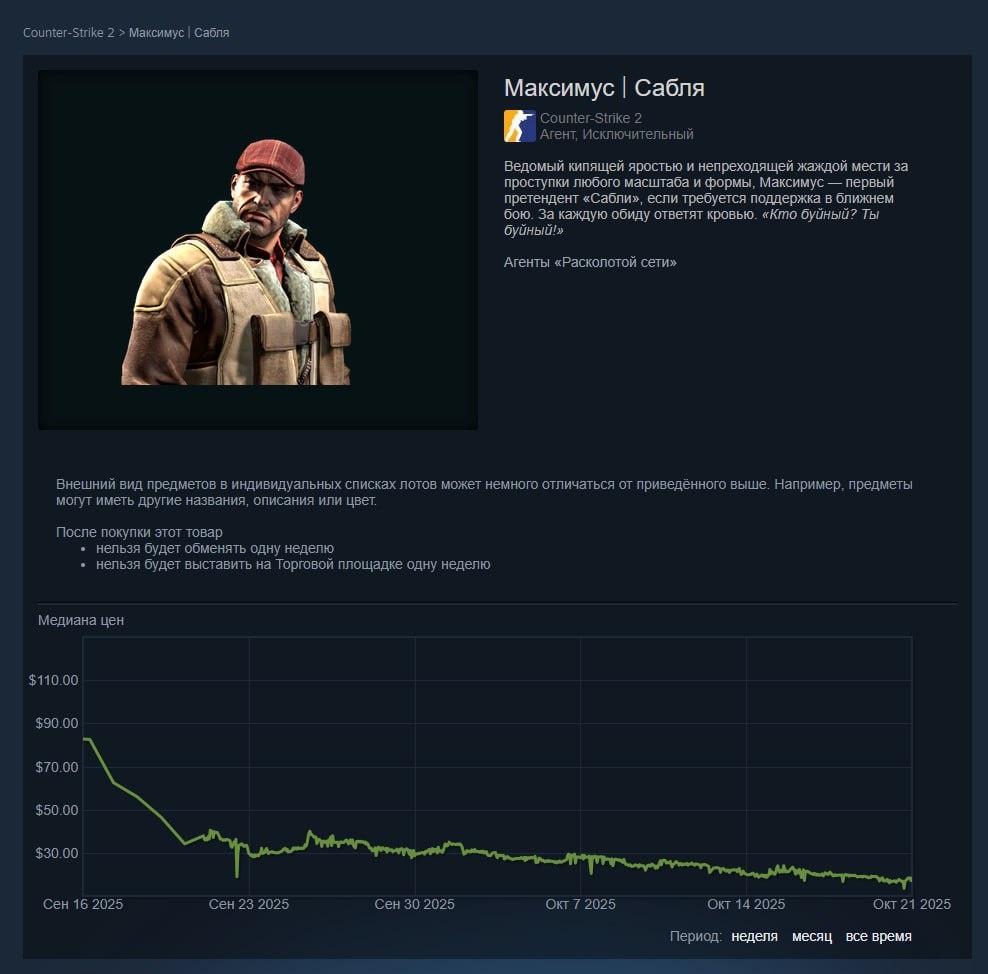
Task: Click the Сен 30 2025 date label
Action: tap(415, 904)
